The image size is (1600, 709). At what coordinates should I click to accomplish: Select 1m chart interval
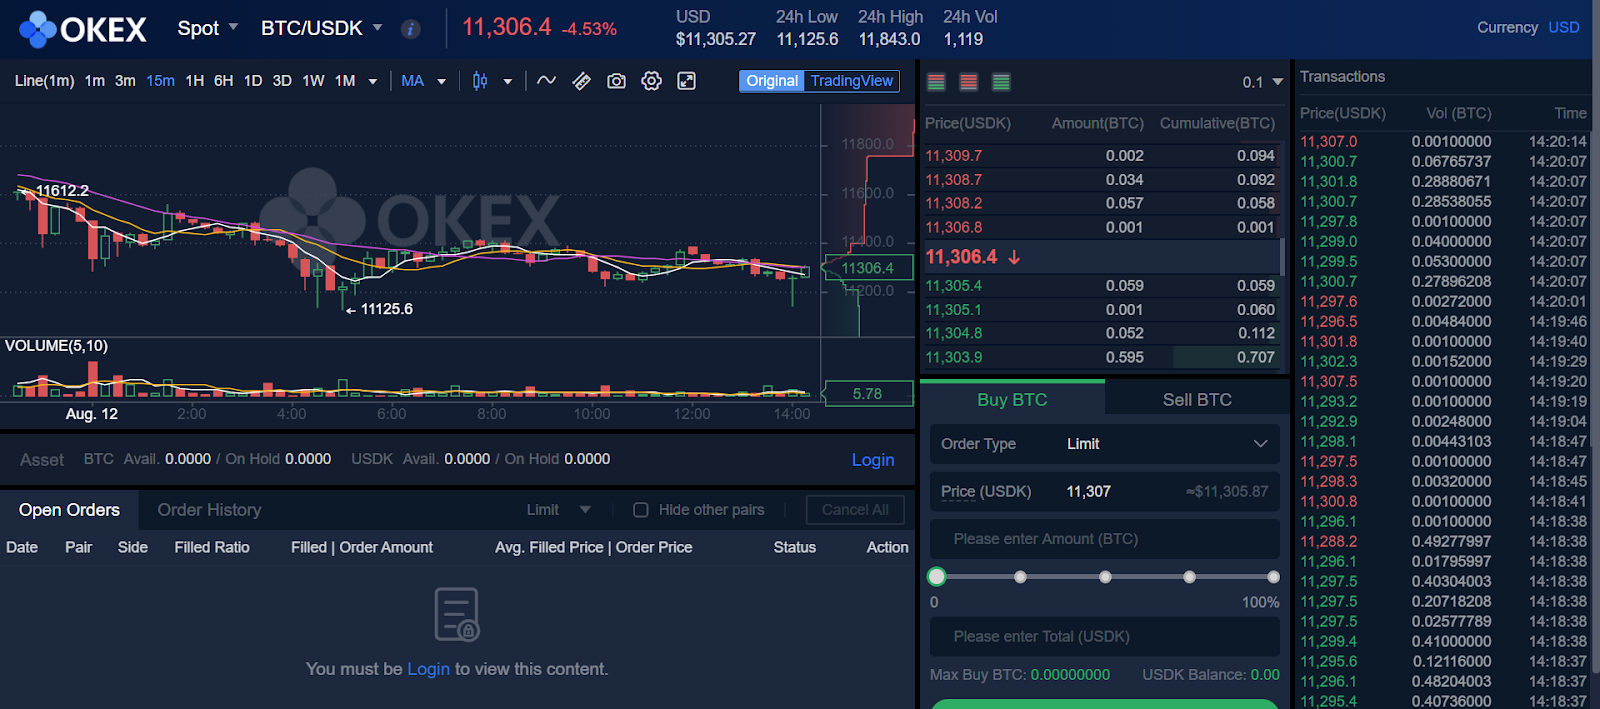point(95,81)
